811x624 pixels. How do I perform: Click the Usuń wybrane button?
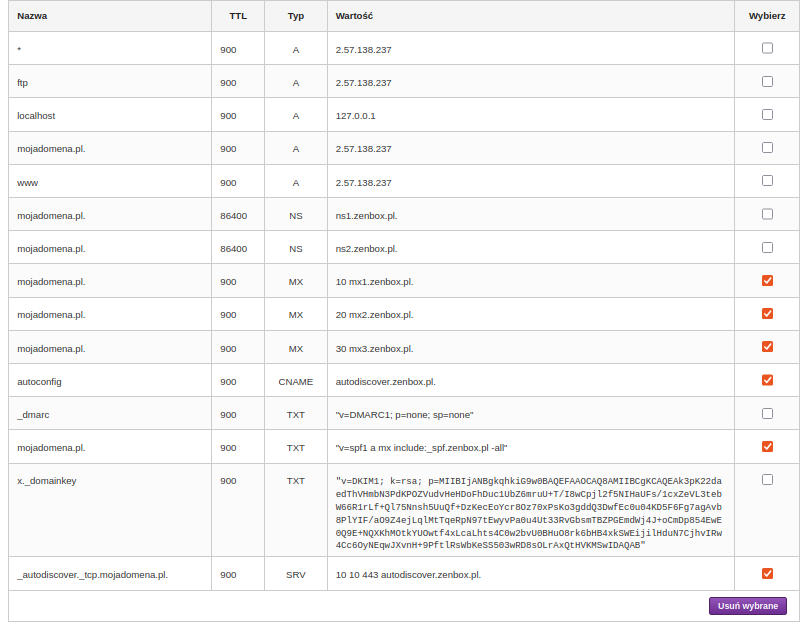[x=747, y=606]
